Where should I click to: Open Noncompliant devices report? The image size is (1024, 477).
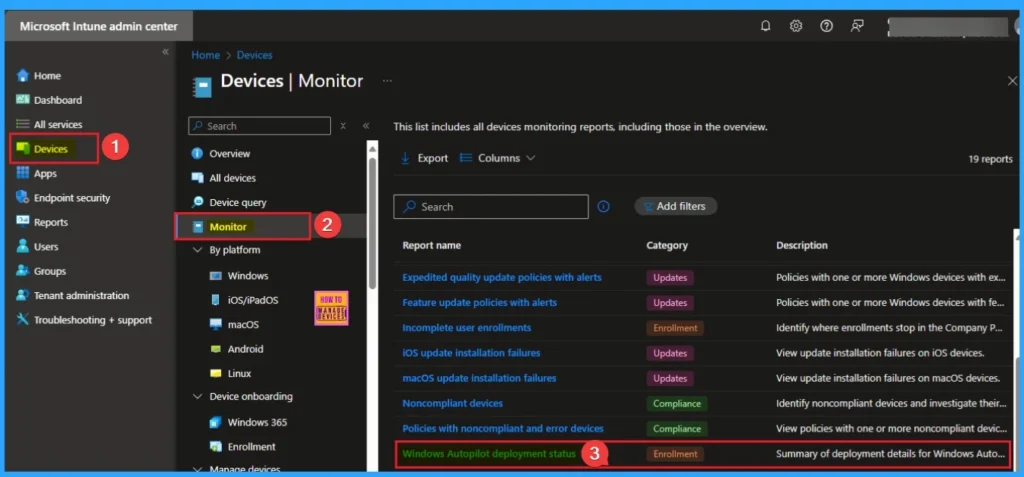click(453, 403)
